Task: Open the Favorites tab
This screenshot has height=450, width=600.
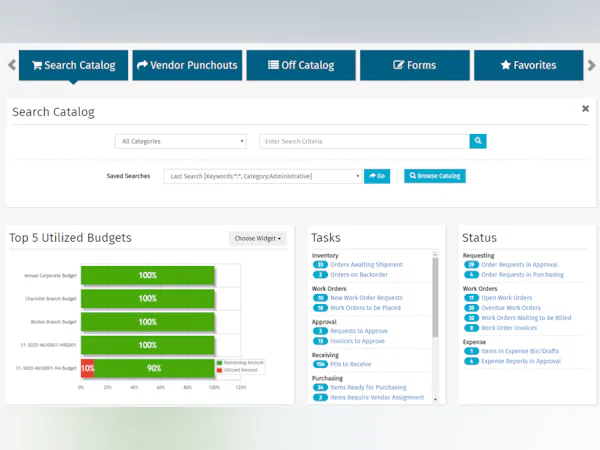Action: [529, 65]
